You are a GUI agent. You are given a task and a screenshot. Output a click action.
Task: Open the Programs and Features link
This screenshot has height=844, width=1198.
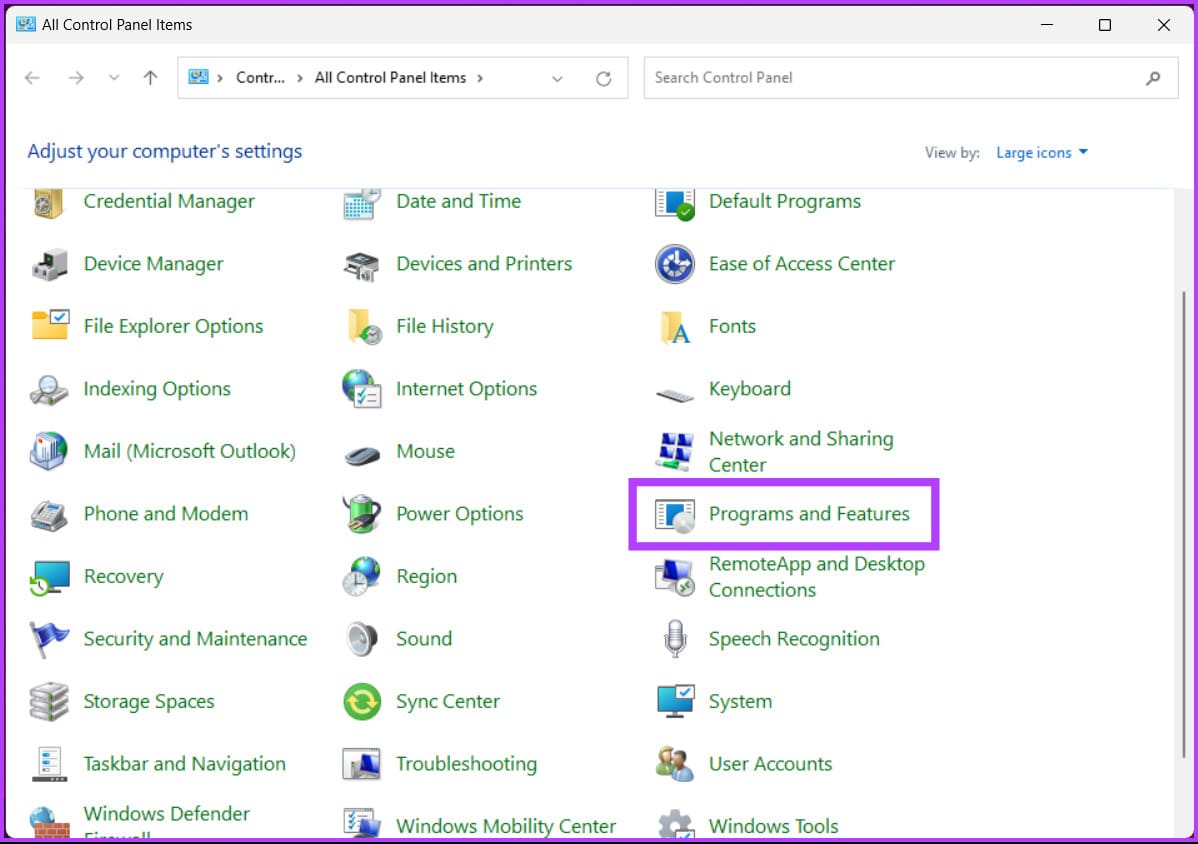click(809, 514)
